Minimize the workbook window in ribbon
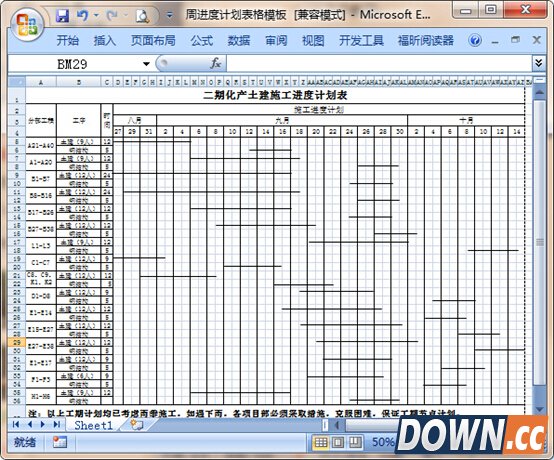 pos(495,41)
